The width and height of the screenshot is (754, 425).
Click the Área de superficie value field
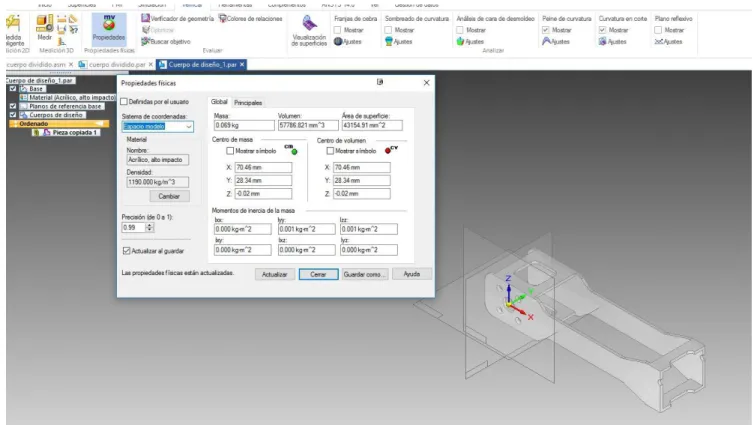[372, 125]
